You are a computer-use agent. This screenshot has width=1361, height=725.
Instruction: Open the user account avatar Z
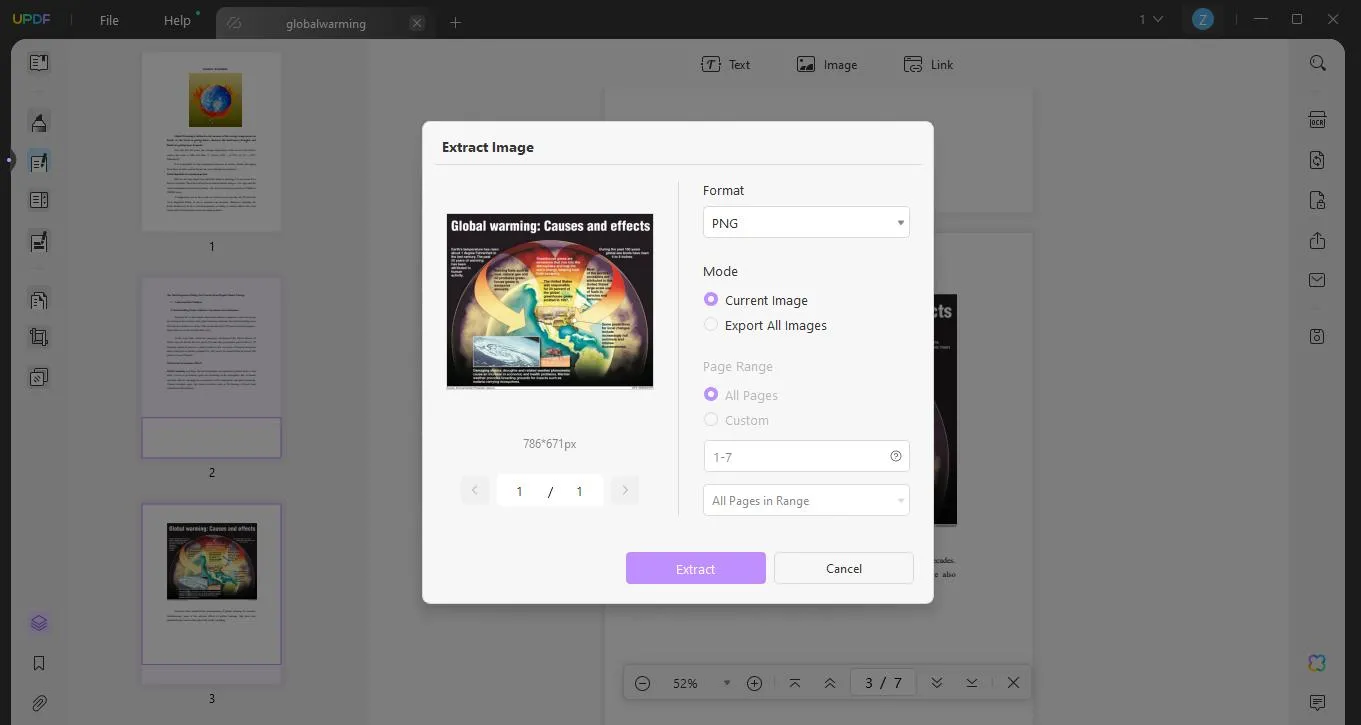[x=1203, y=19]
